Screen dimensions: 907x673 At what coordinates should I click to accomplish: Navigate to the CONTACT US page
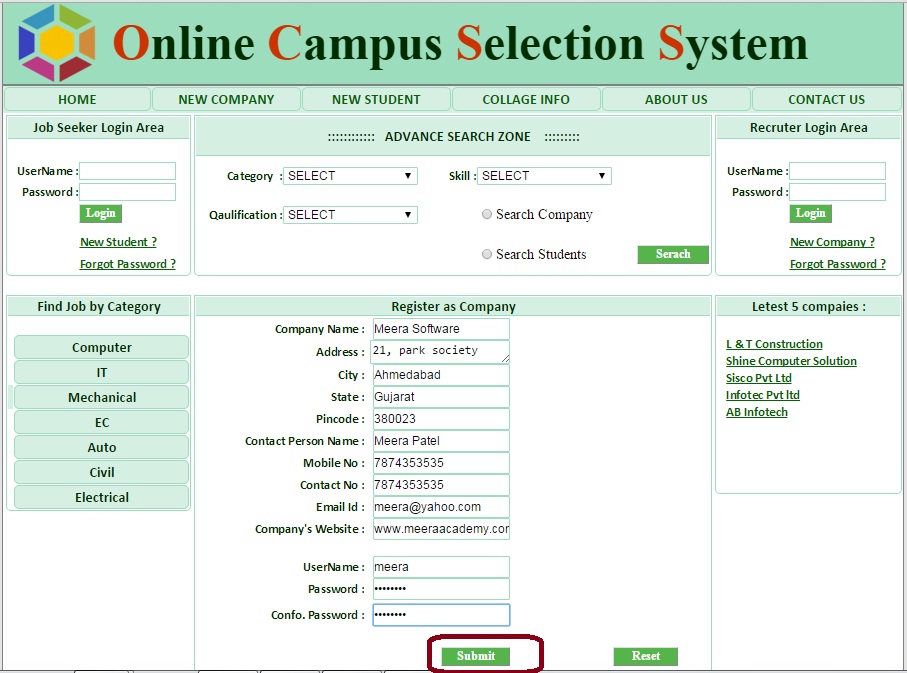(826, 99)
